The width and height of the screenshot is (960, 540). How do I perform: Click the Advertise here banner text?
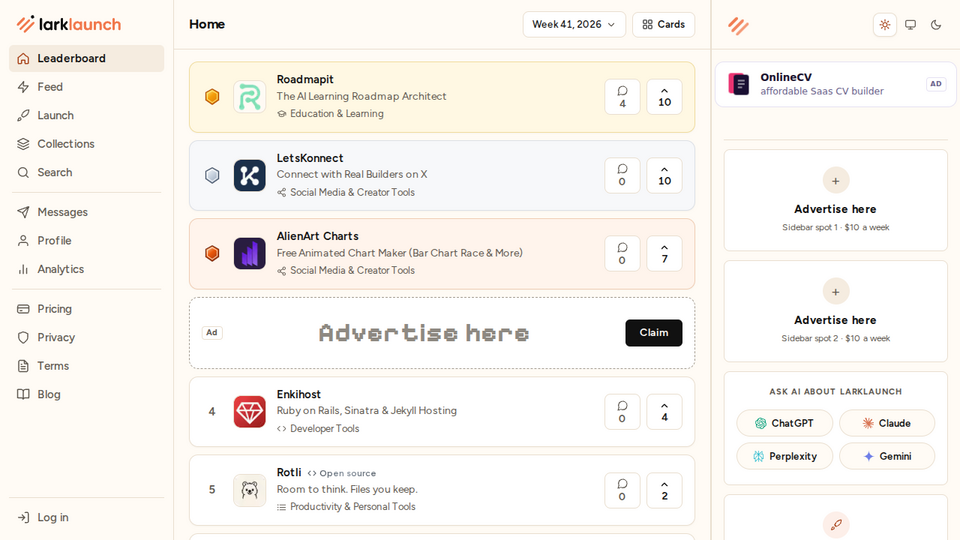tap(424, 333)
